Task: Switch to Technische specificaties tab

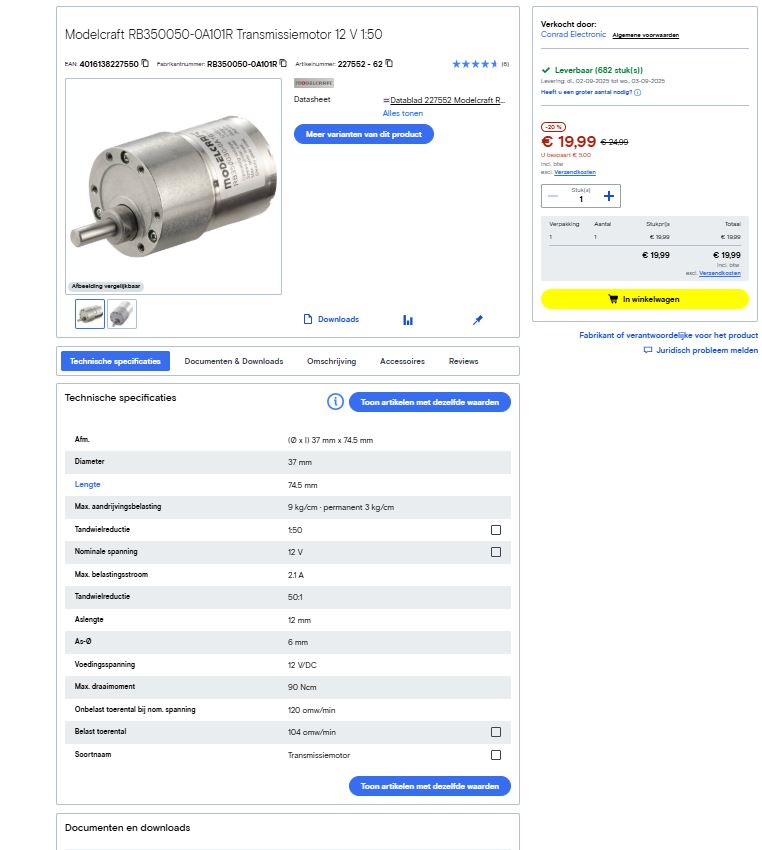Action: pyautogui.click(x=115, y=361)
